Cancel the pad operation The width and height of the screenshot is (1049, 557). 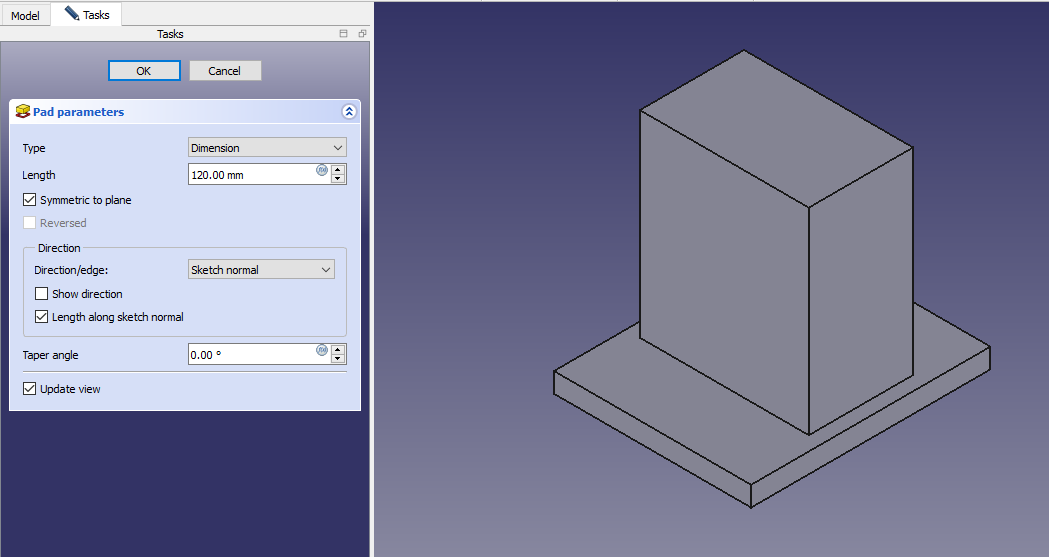click(x=225, y=71)
